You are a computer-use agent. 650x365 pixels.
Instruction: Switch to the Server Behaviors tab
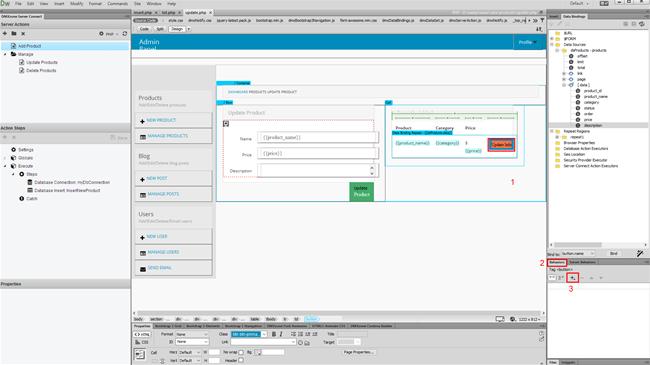582,262
